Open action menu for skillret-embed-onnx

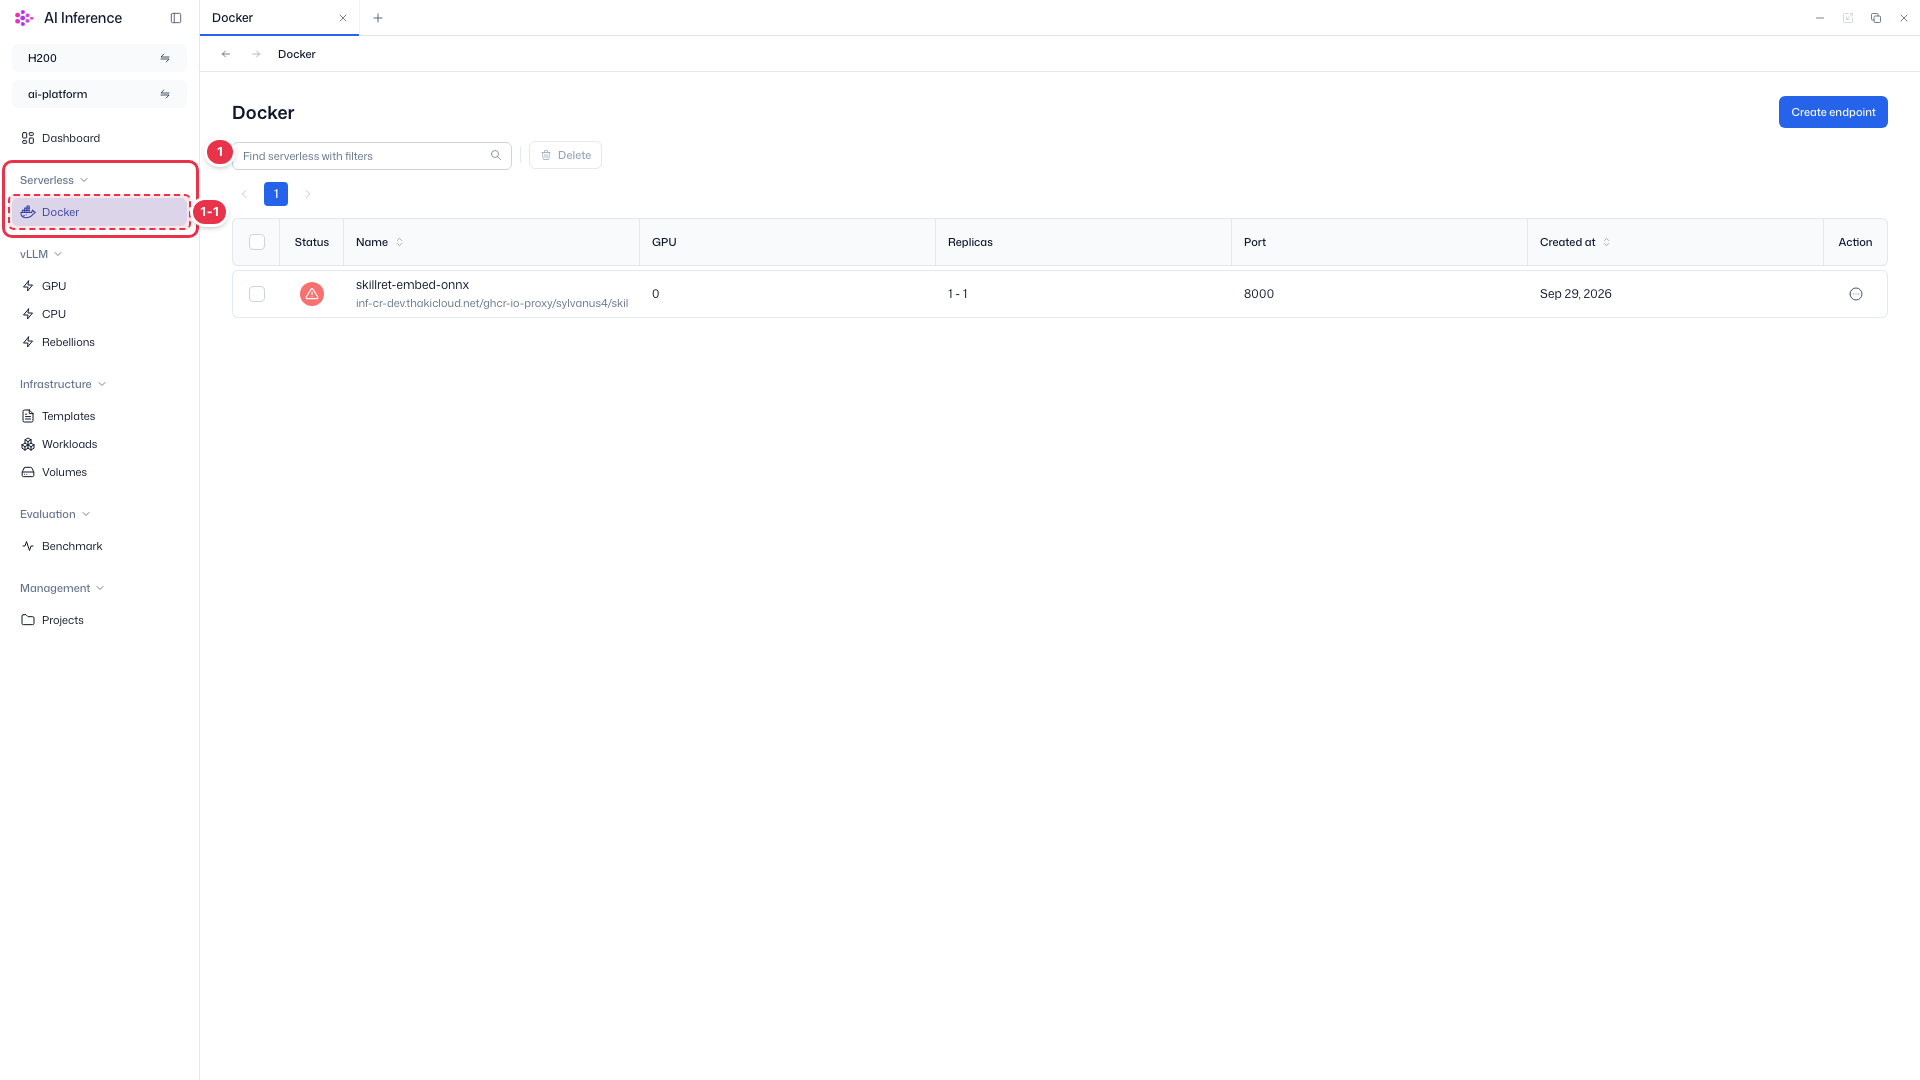pos(1856,294)
